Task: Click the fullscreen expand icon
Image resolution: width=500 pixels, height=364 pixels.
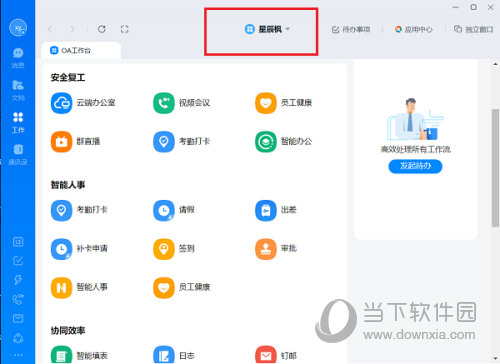Action: 124,29
